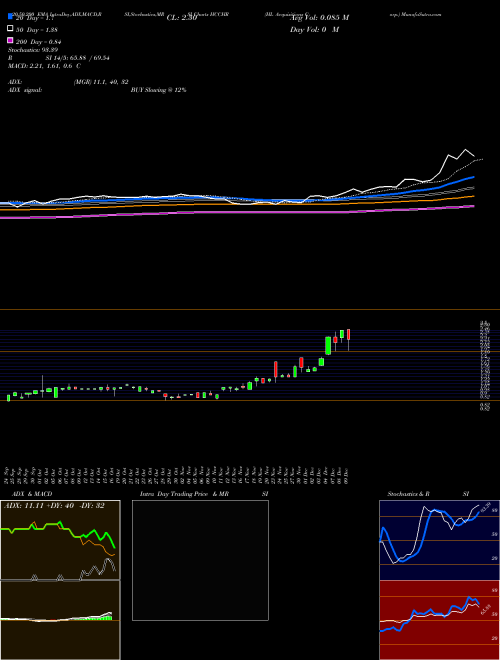Click the blue 20 Day legend swatch
The height and width of the screenshot is (660, 500).
pyautogui.click(x=10, y=17)
